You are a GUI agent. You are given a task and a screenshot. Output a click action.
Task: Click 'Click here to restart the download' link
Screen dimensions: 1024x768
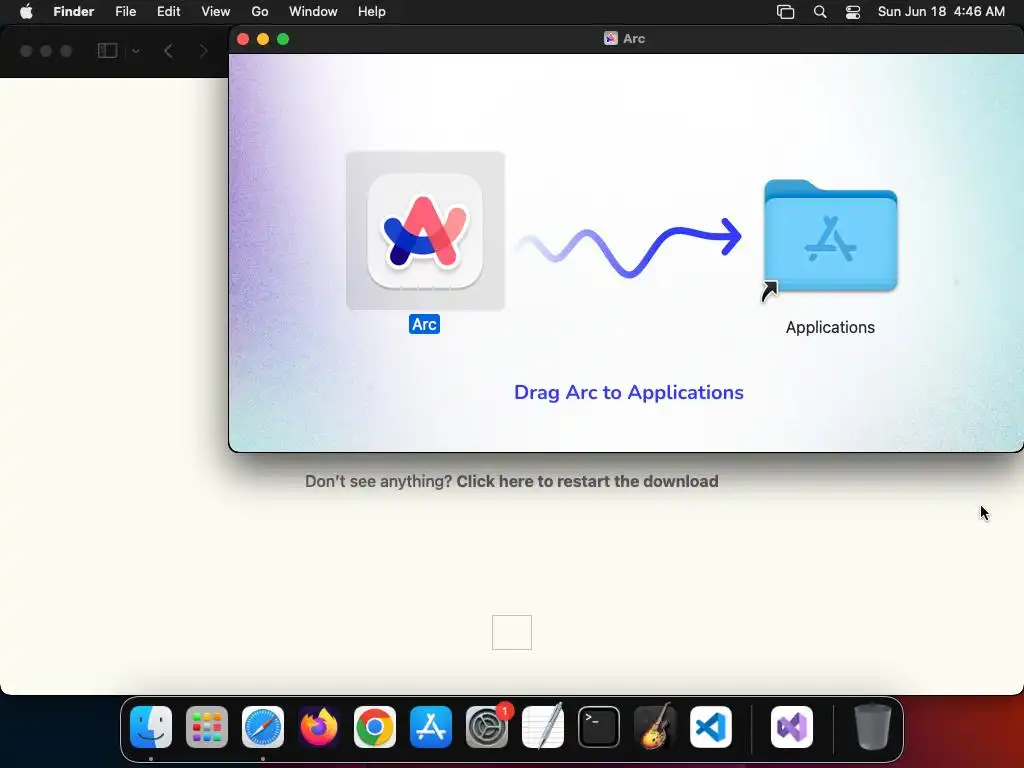[x=587, y=481]
